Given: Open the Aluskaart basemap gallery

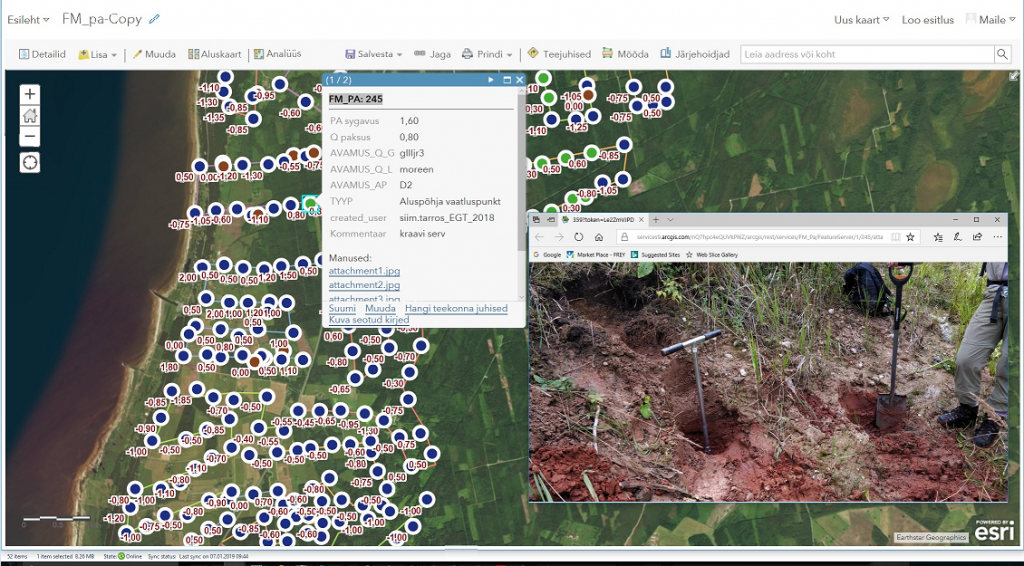Looking at the screenshot, I should tap(215, 54).
